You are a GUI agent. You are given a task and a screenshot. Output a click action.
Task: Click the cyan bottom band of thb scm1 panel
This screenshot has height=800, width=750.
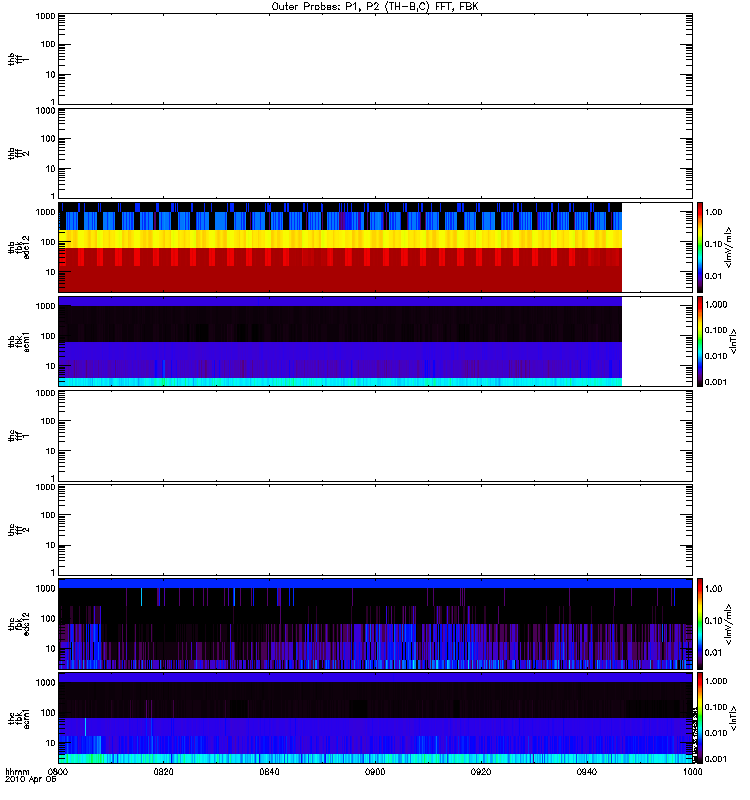point(340,382)
